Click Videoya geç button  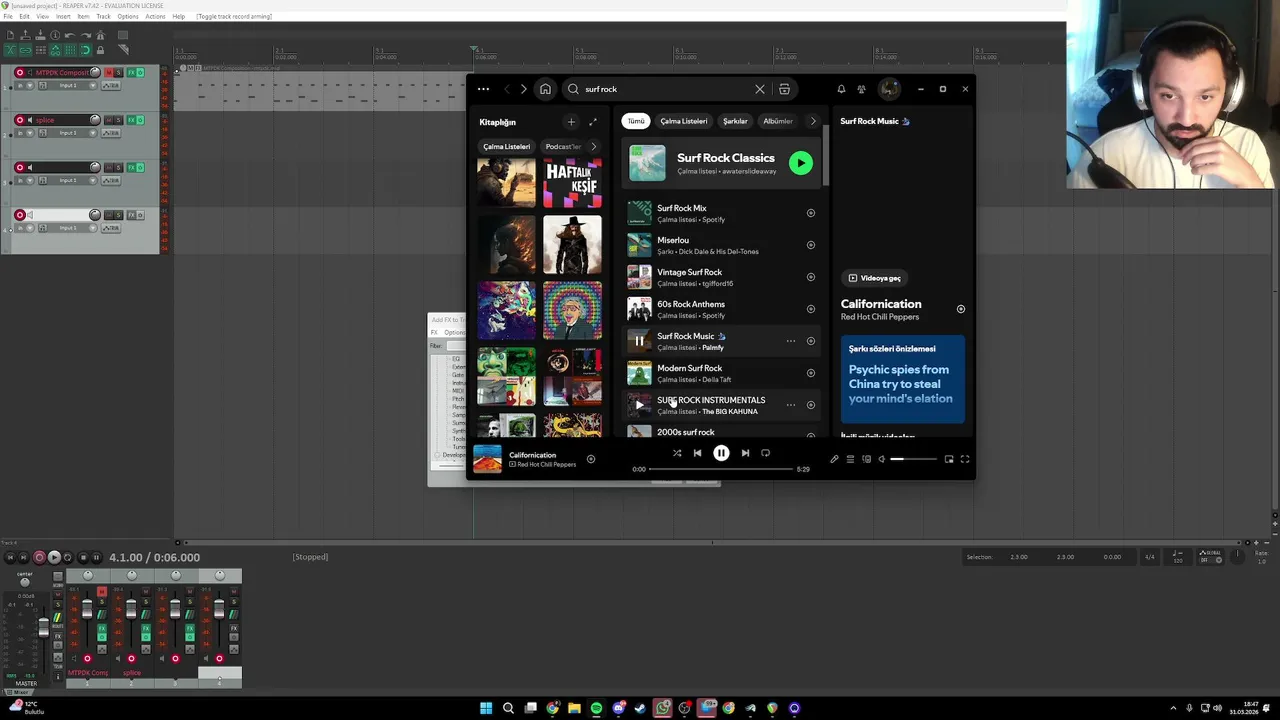tap(875, 278)
